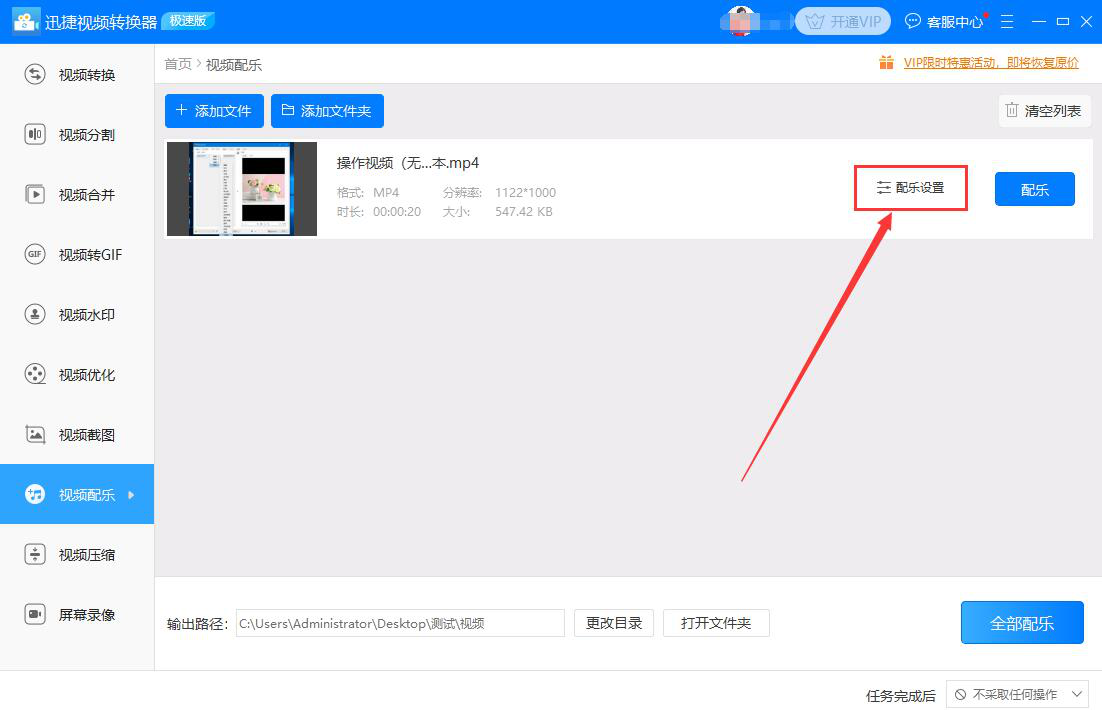Open the 任务完成后 action dropdown

pos(1018,695)
